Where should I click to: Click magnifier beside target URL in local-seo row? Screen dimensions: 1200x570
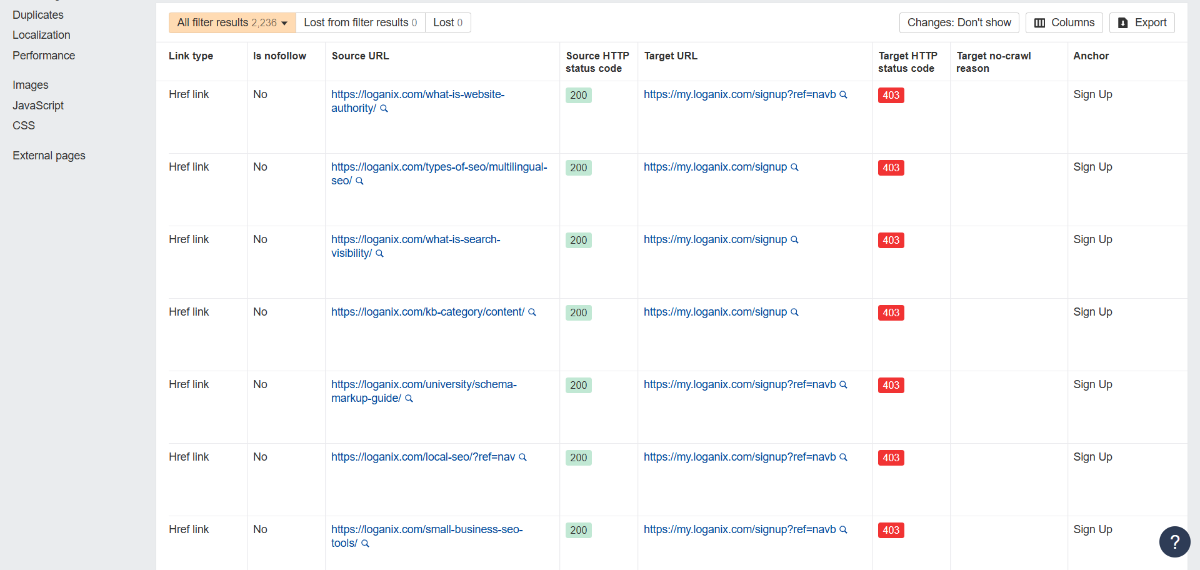pos(843,457)
